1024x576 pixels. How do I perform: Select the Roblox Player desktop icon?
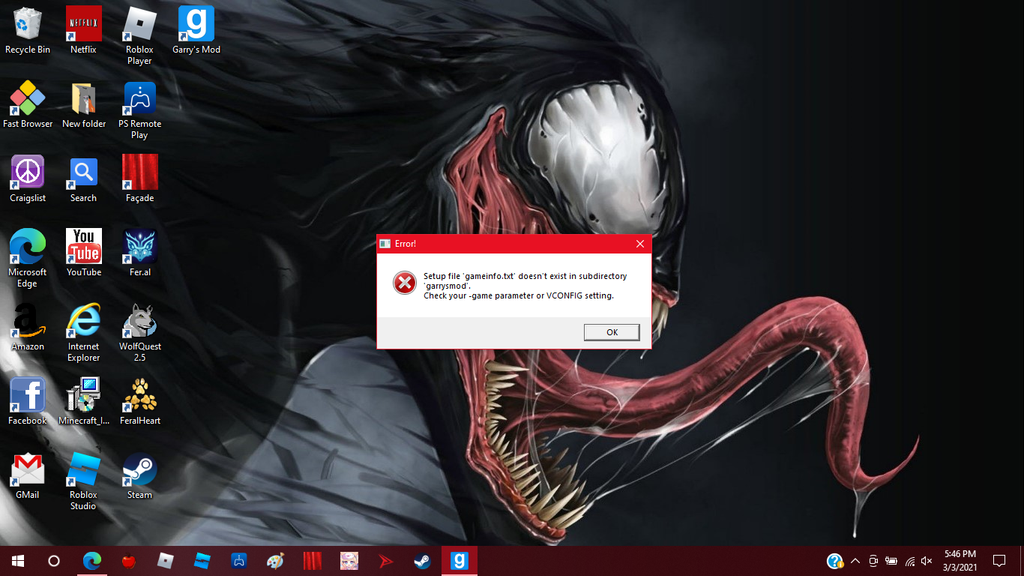140,36
